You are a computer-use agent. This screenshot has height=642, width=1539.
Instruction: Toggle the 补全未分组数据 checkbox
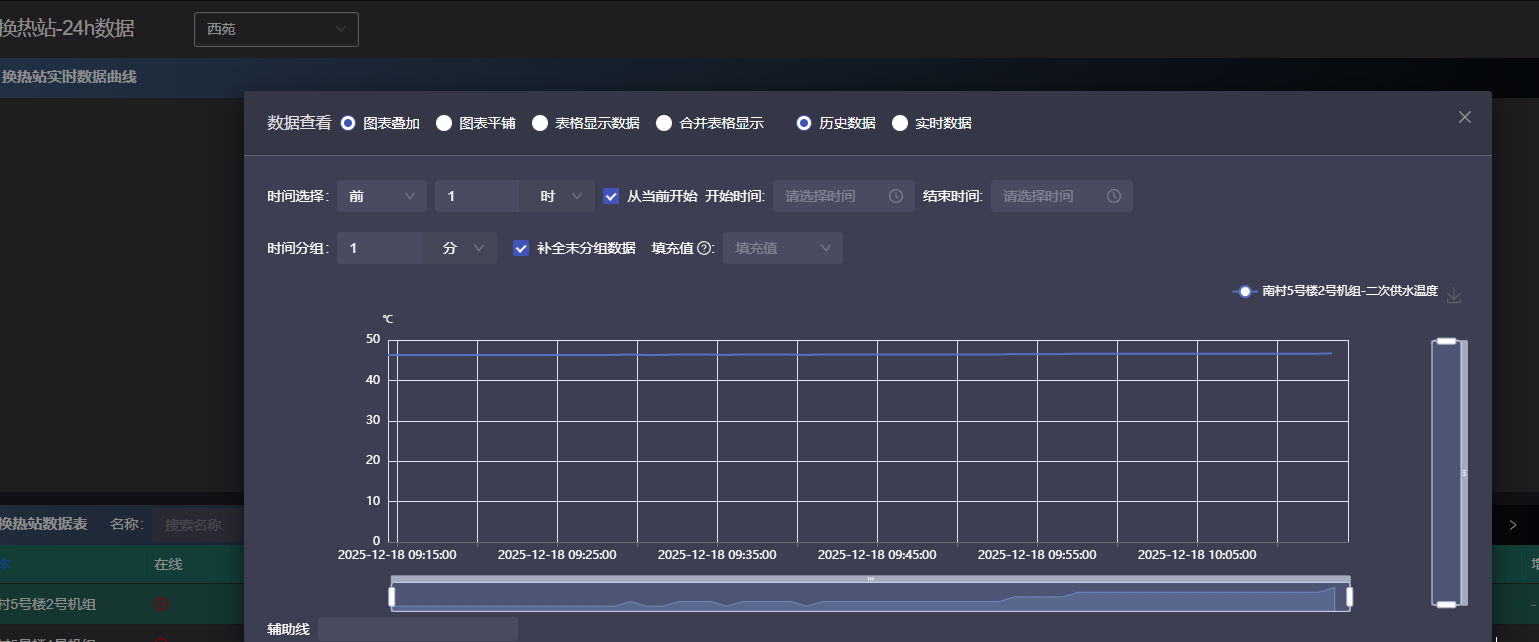[x=521, y=248]
